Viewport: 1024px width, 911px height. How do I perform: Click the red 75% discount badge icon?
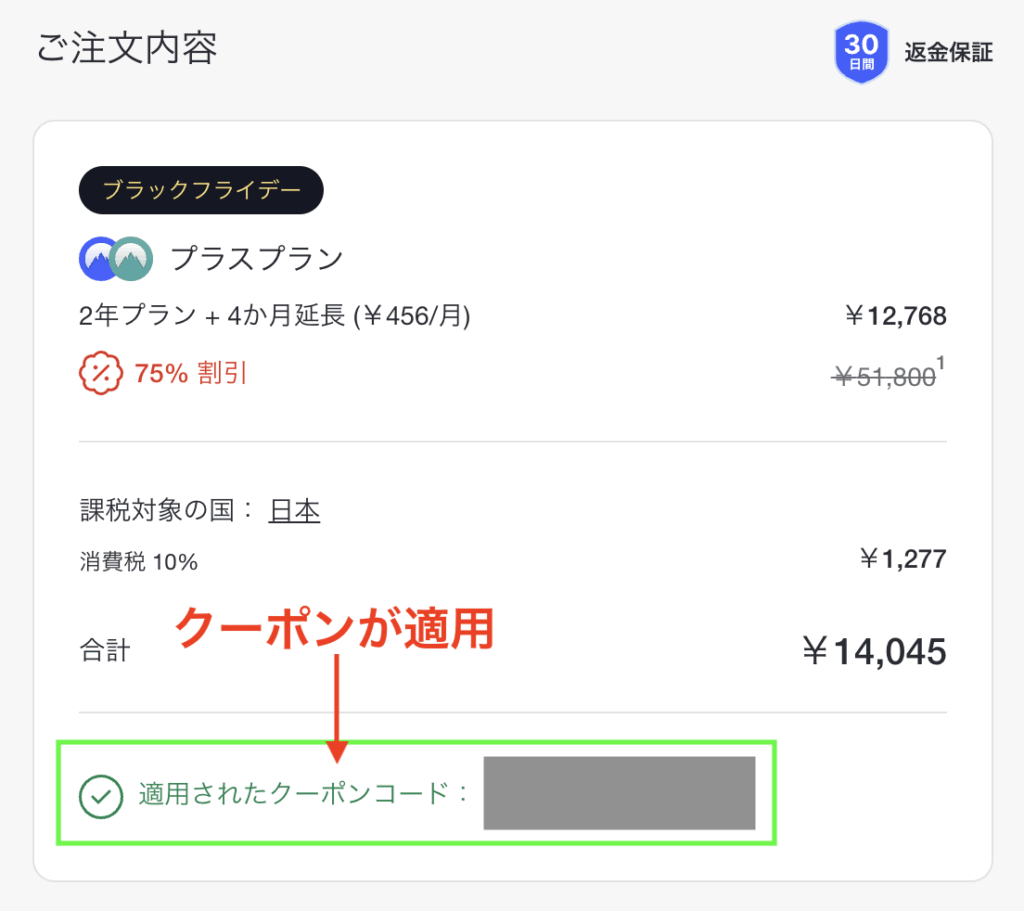pos(100,374)
